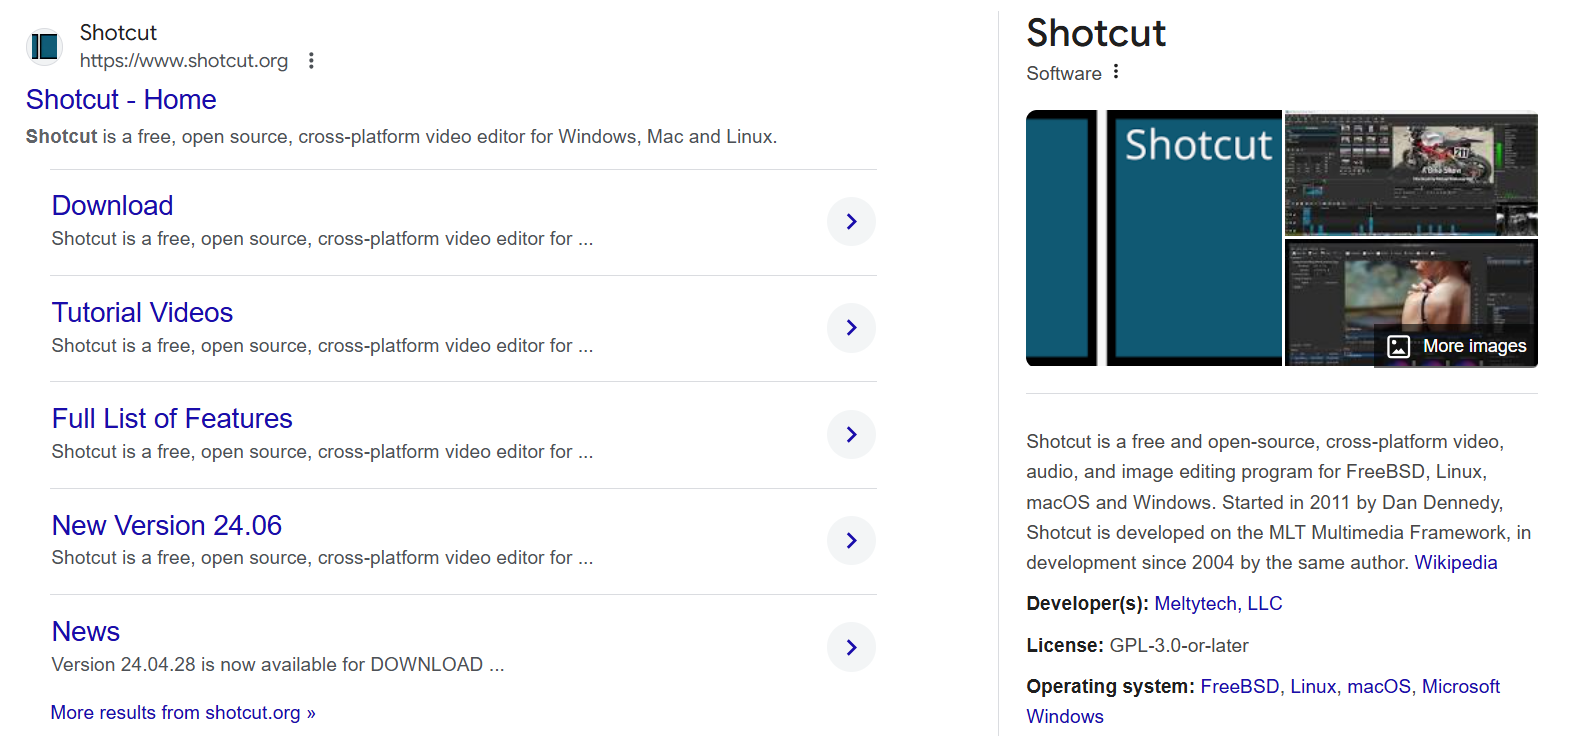
Task: Select the FreeBSD operating system link
Action: click(1239, 687)
